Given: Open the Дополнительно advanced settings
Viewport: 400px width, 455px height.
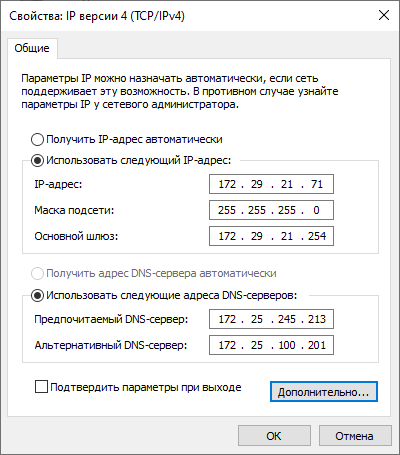Looking at the screenshot, I should pos(324,392).
